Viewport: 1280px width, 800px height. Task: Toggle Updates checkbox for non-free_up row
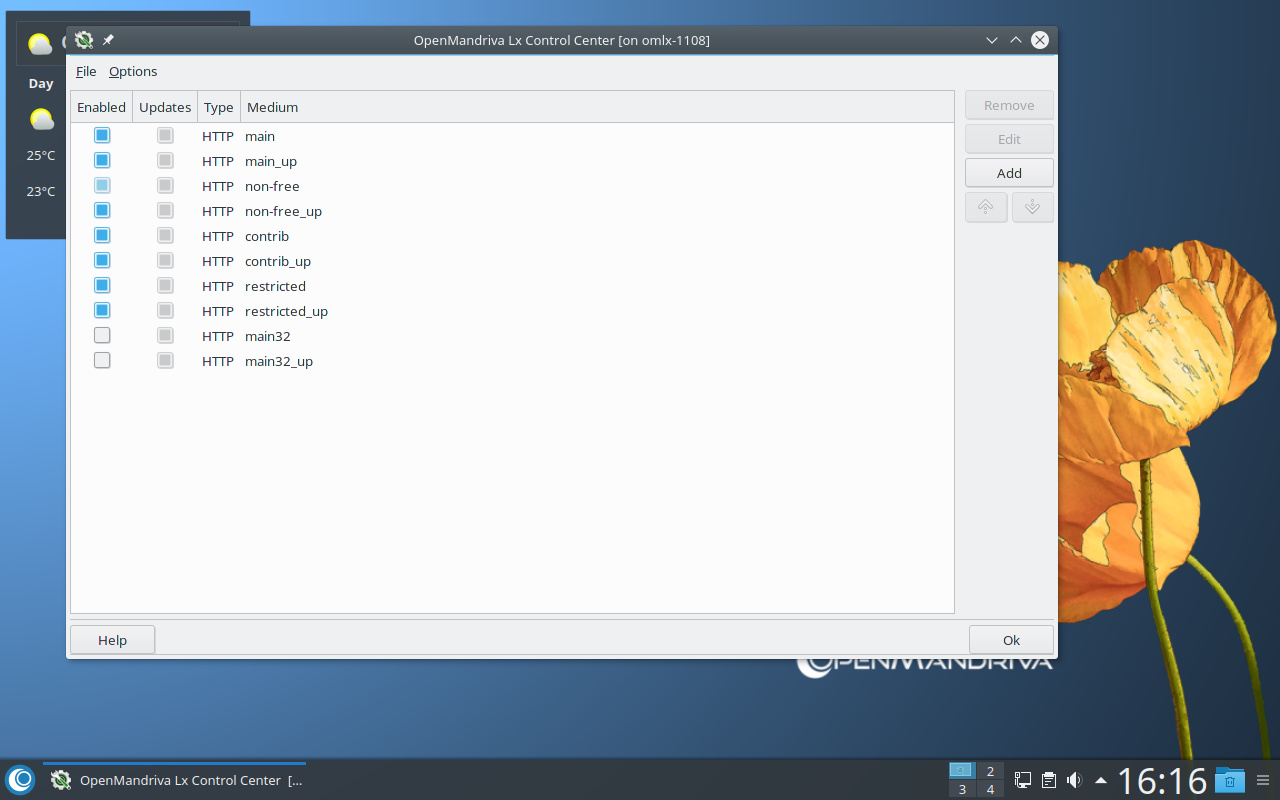click(x=165, y=210)
